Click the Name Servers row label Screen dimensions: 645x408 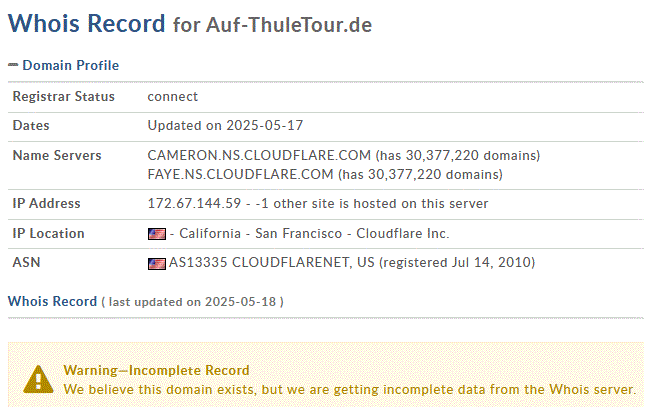(57, 155)
